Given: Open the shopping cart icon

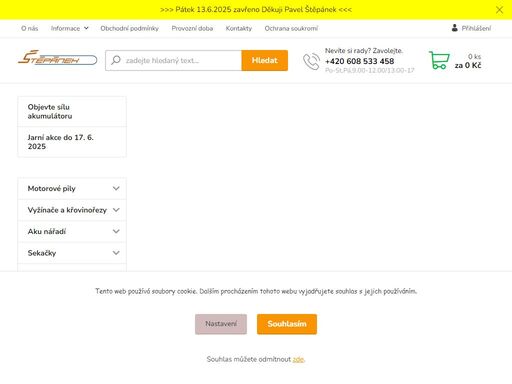Looking at the screenshot, I should tap(439, 60).
